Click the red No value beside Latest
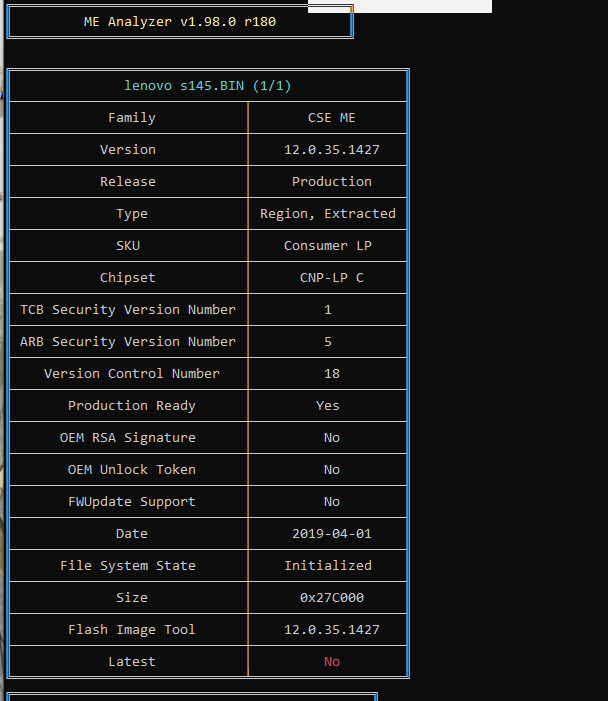Screen dimensions: 608x701 [x=331, y=662]
